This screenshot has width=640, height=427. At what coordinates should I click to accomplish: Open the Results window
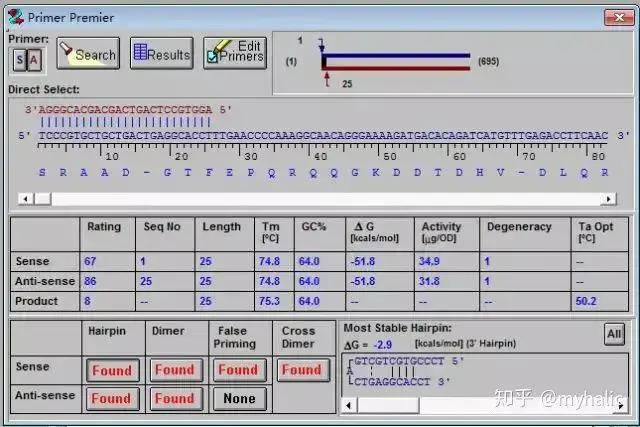[161, 55]
